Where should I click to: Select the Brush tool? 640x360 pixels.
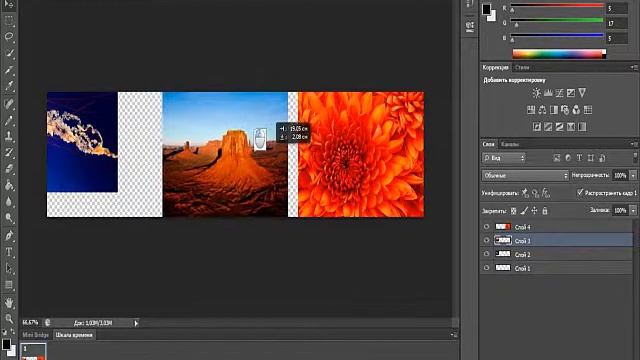(x=9, y=120)
